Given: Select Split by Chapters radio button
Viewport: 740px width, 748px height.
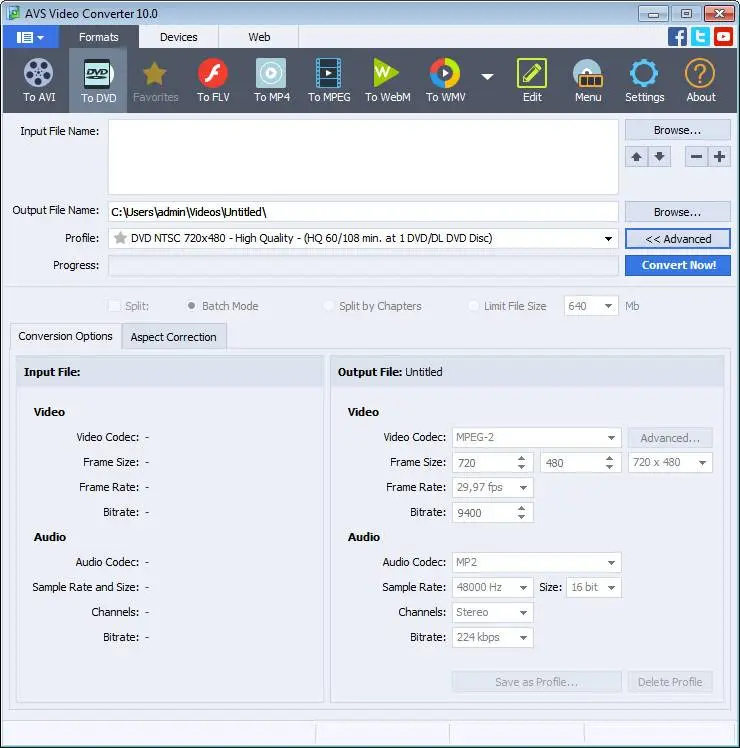Looking at the screenshot, I should coord(329,306).
